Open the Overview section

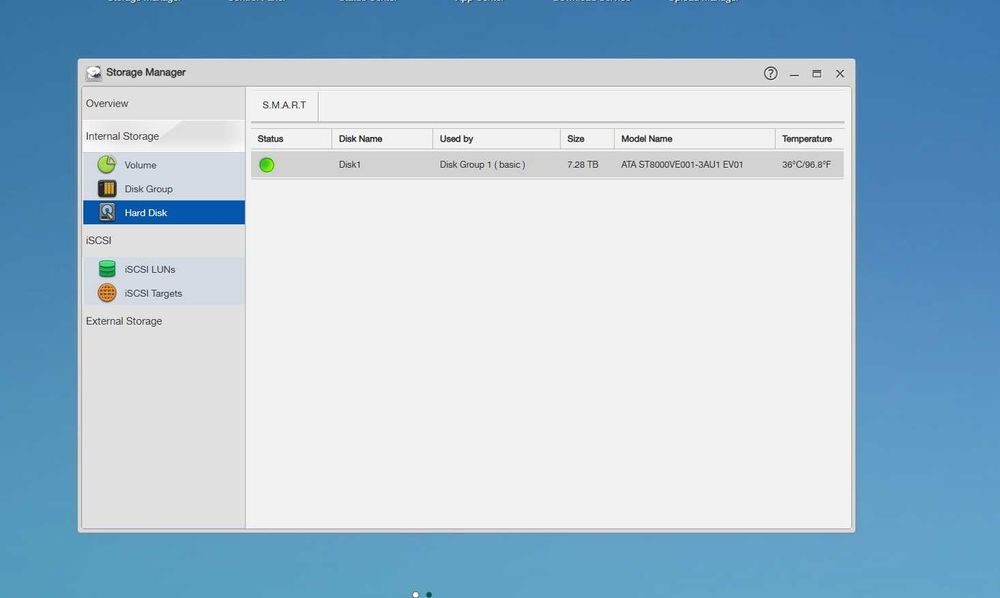coord(107,103)
